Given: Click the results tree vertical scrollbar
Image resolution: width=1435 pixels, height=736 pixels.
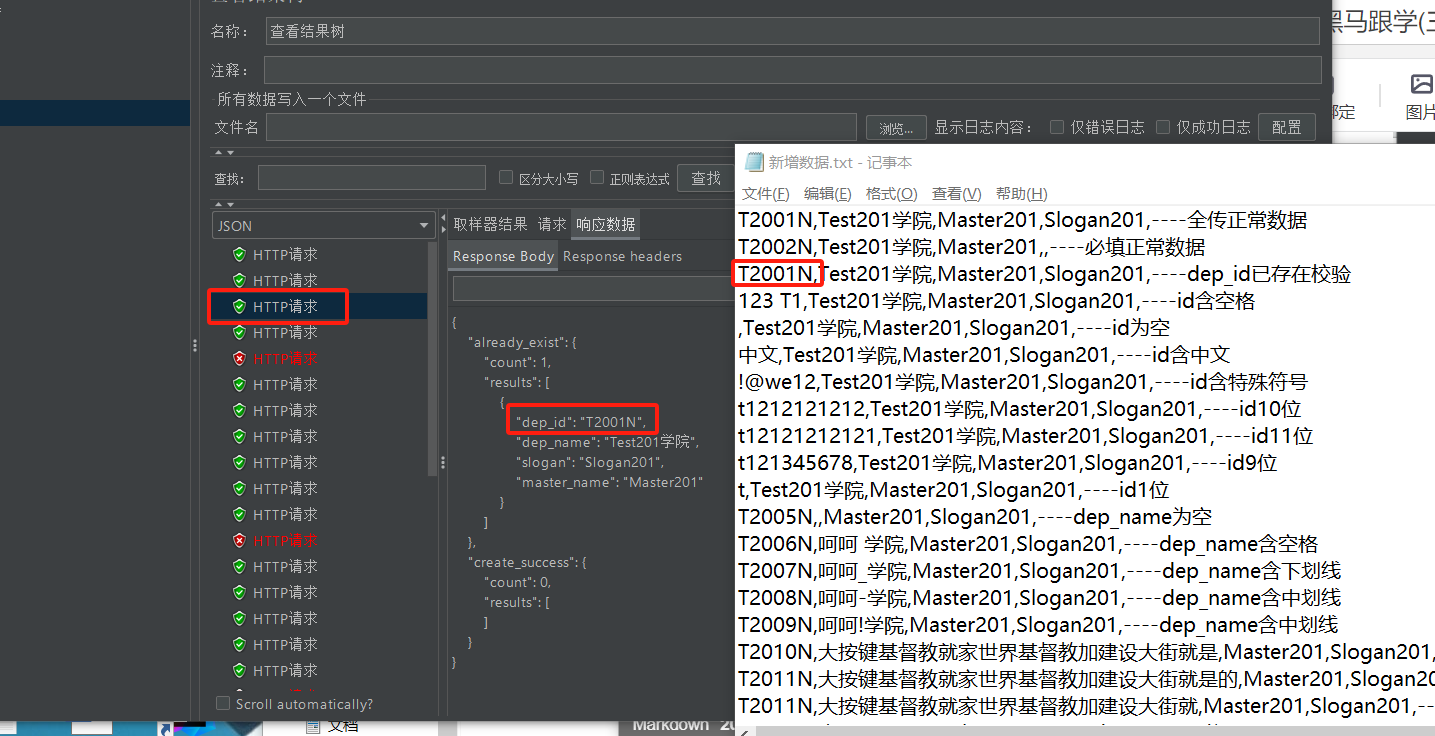Looking at the screenshot, I should coord(433,359).
